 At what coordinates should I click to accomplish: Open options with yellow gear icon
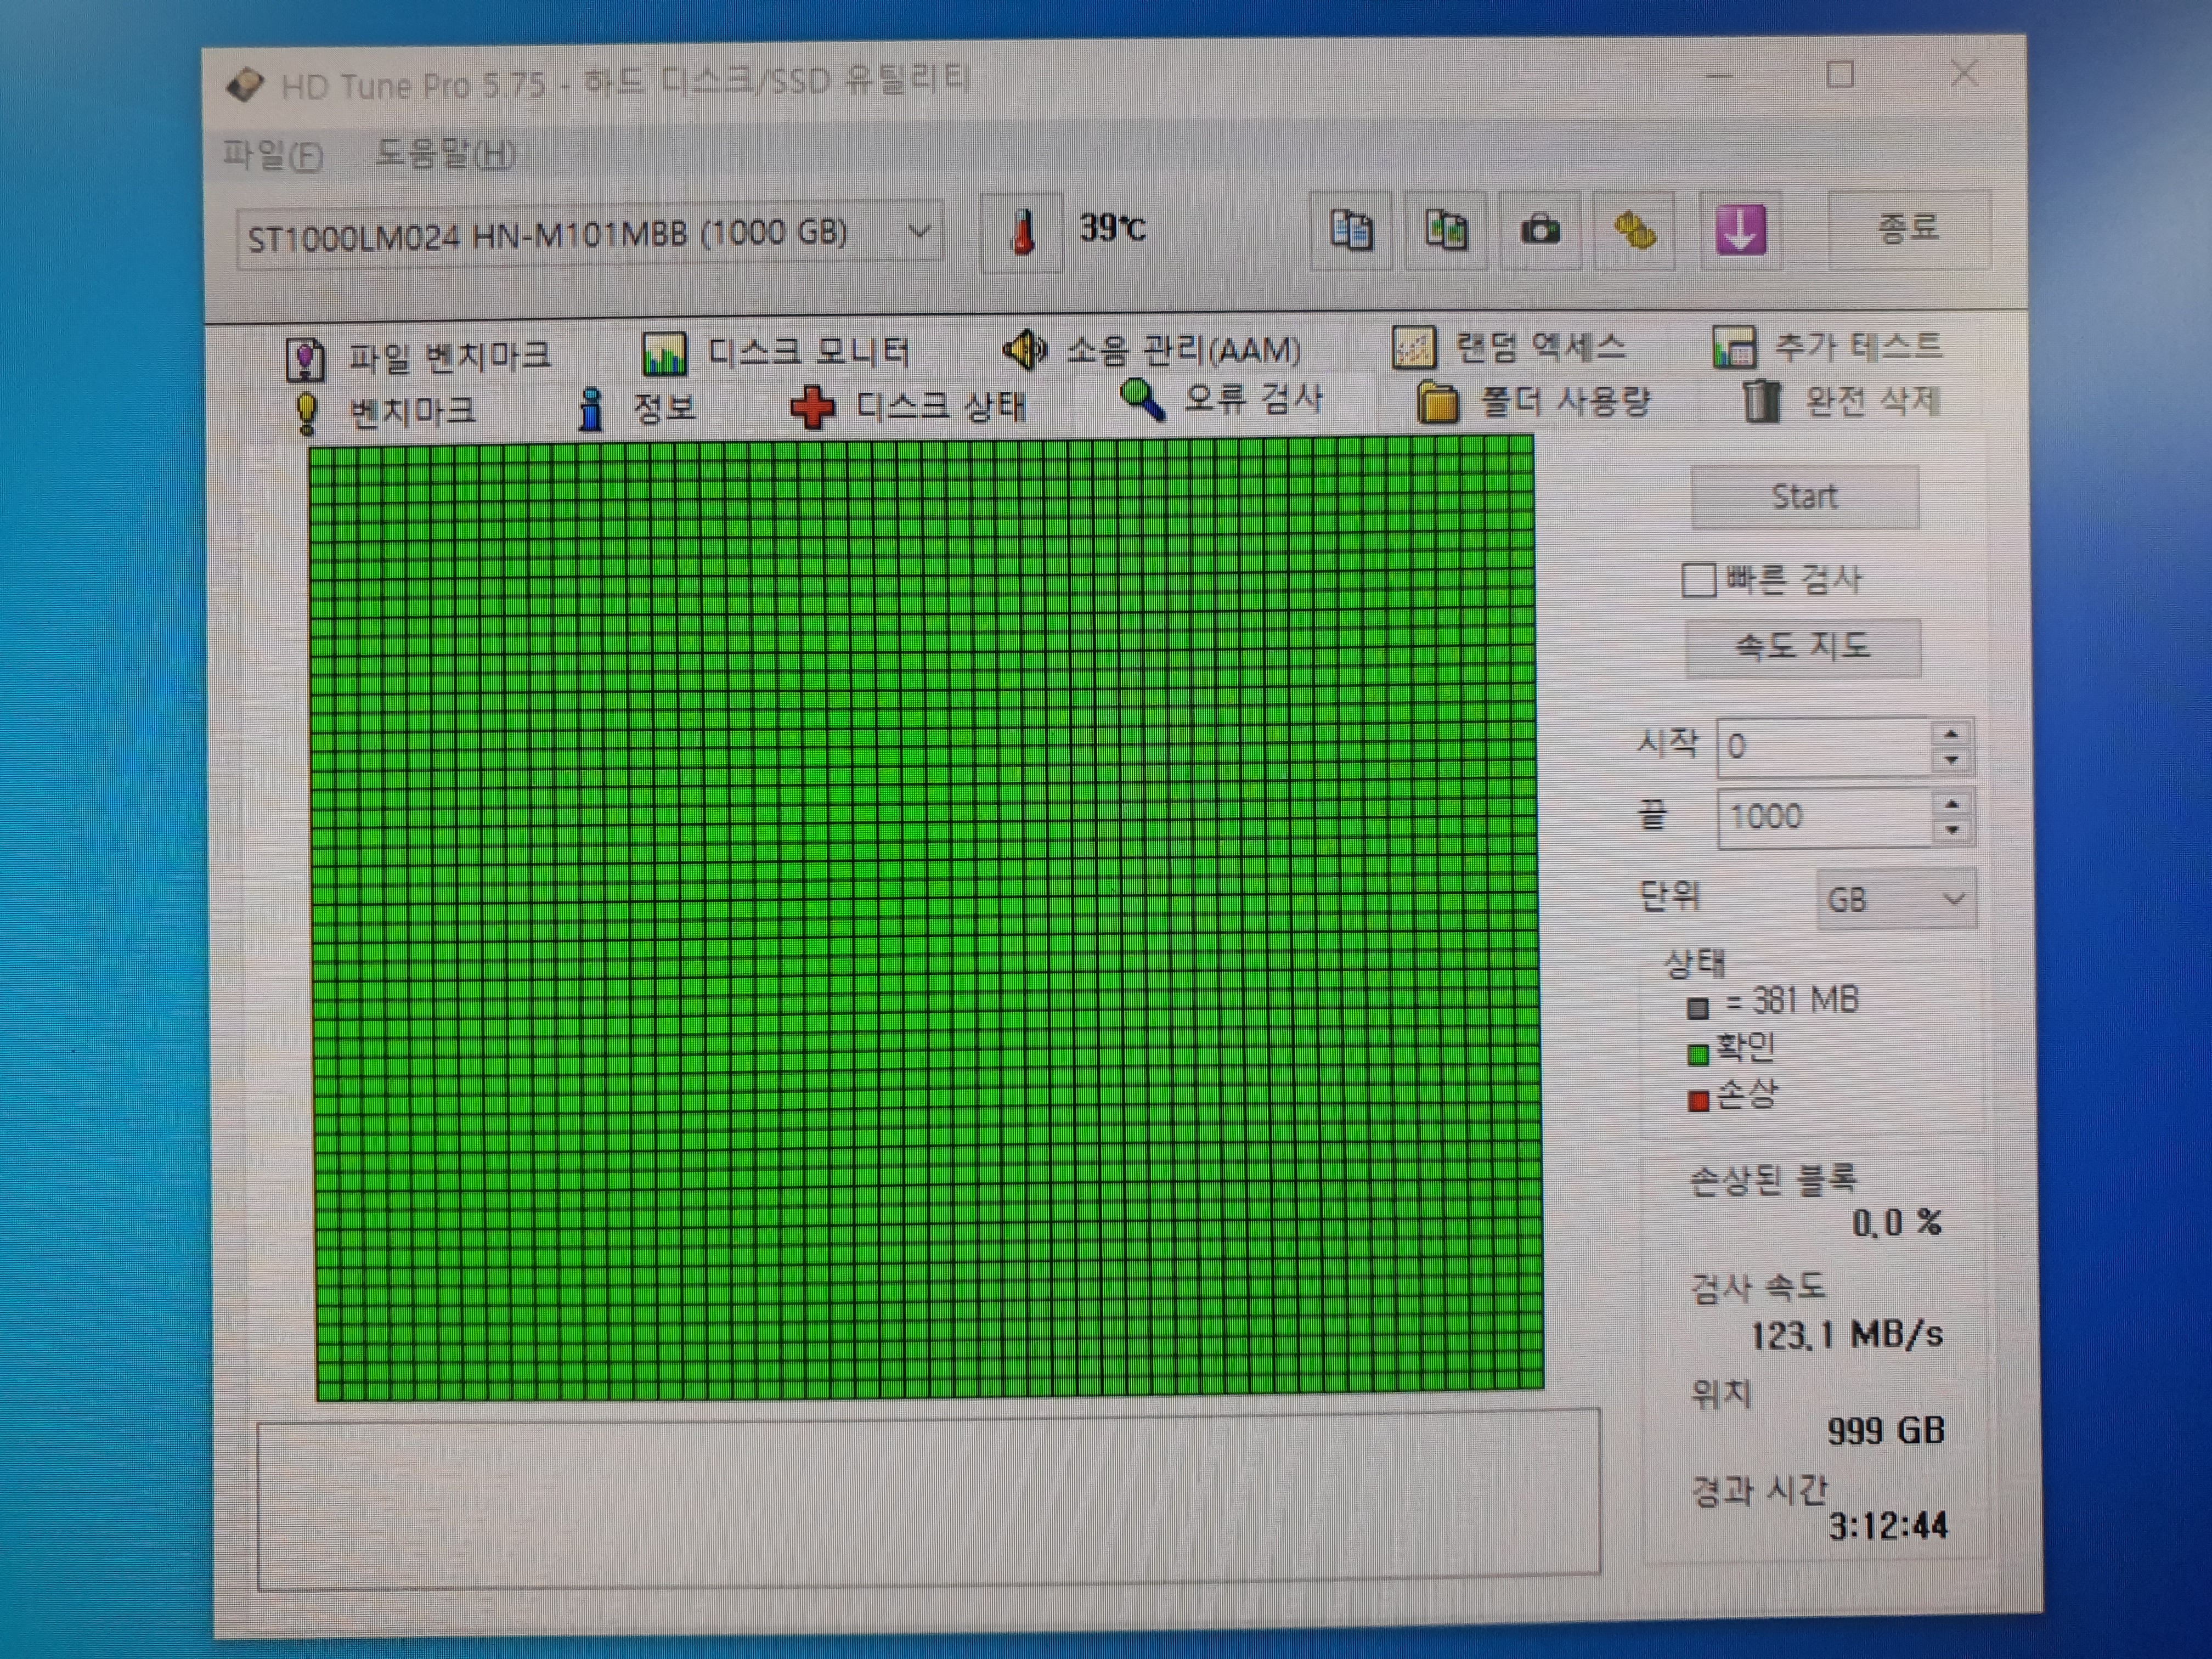point(1635,231)
